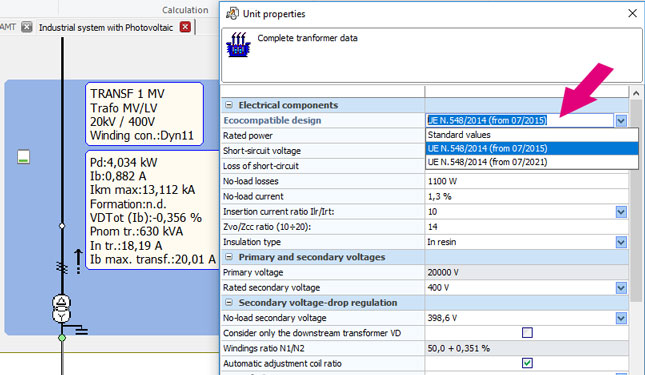Click the scrollbar up arrow in properties
This screenshot has width=645, height=375.
[636, 93]
